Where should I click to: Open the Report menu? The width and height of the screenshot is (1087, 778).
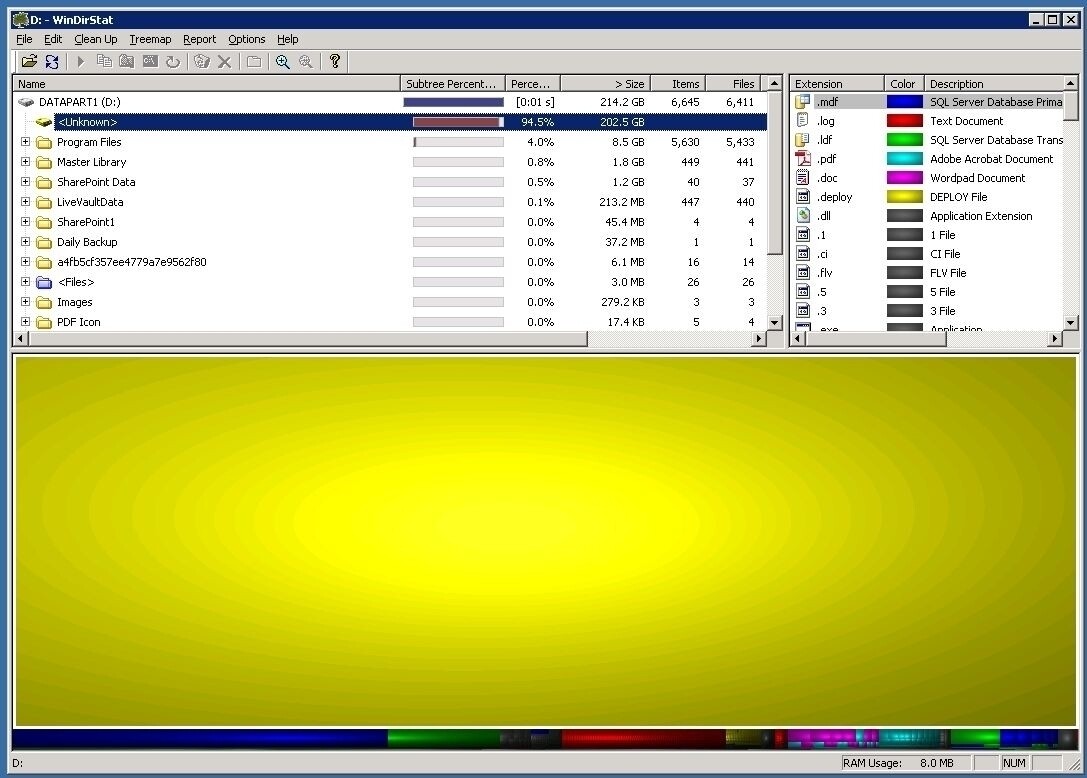coord(199,39)
